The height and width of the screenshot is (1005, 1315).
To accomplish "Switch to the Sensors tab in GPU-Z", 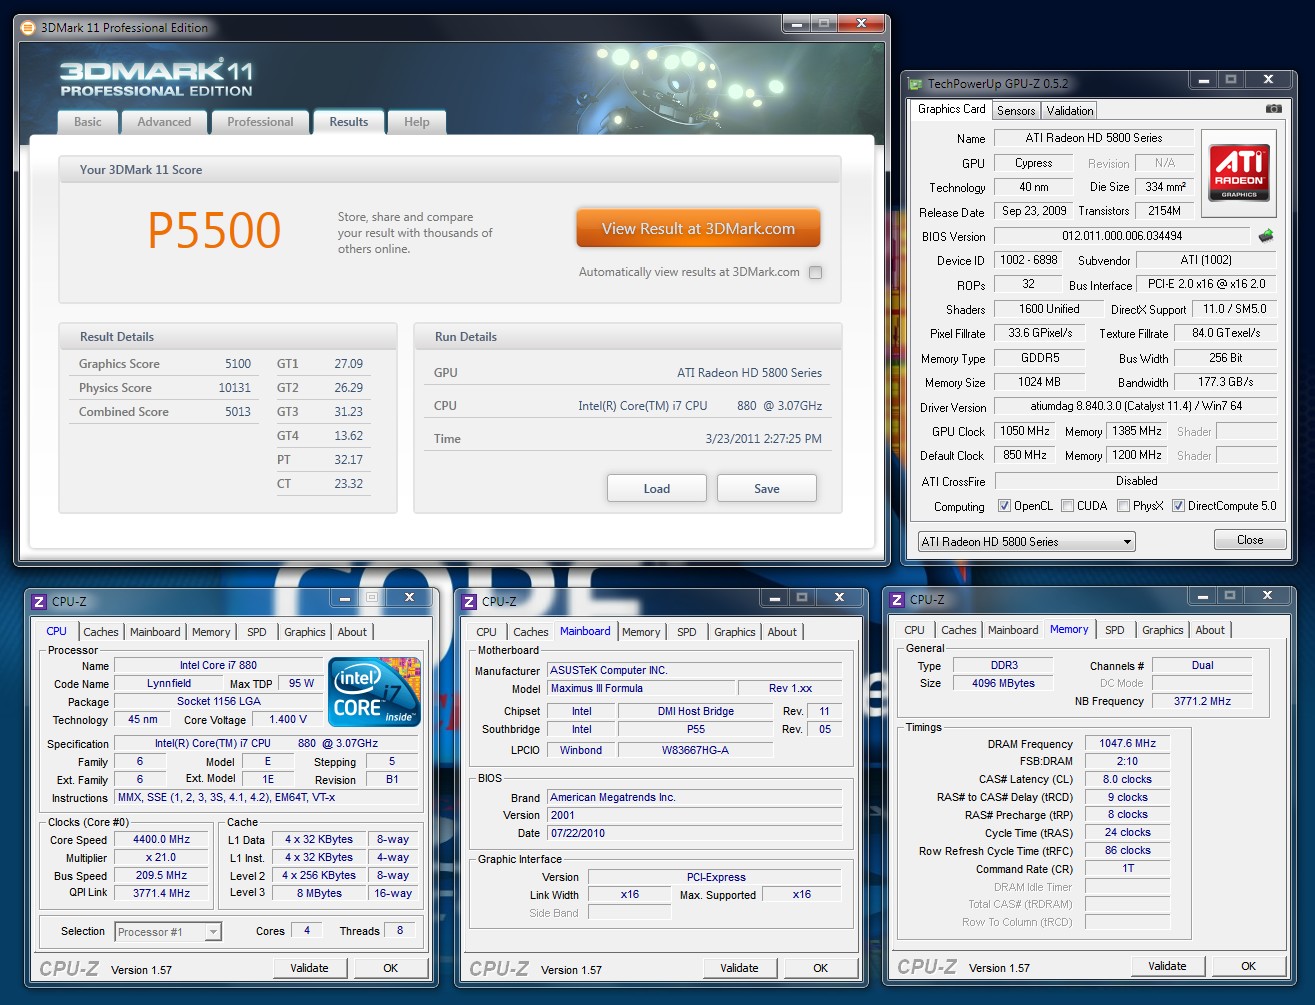I will 1016,111.
